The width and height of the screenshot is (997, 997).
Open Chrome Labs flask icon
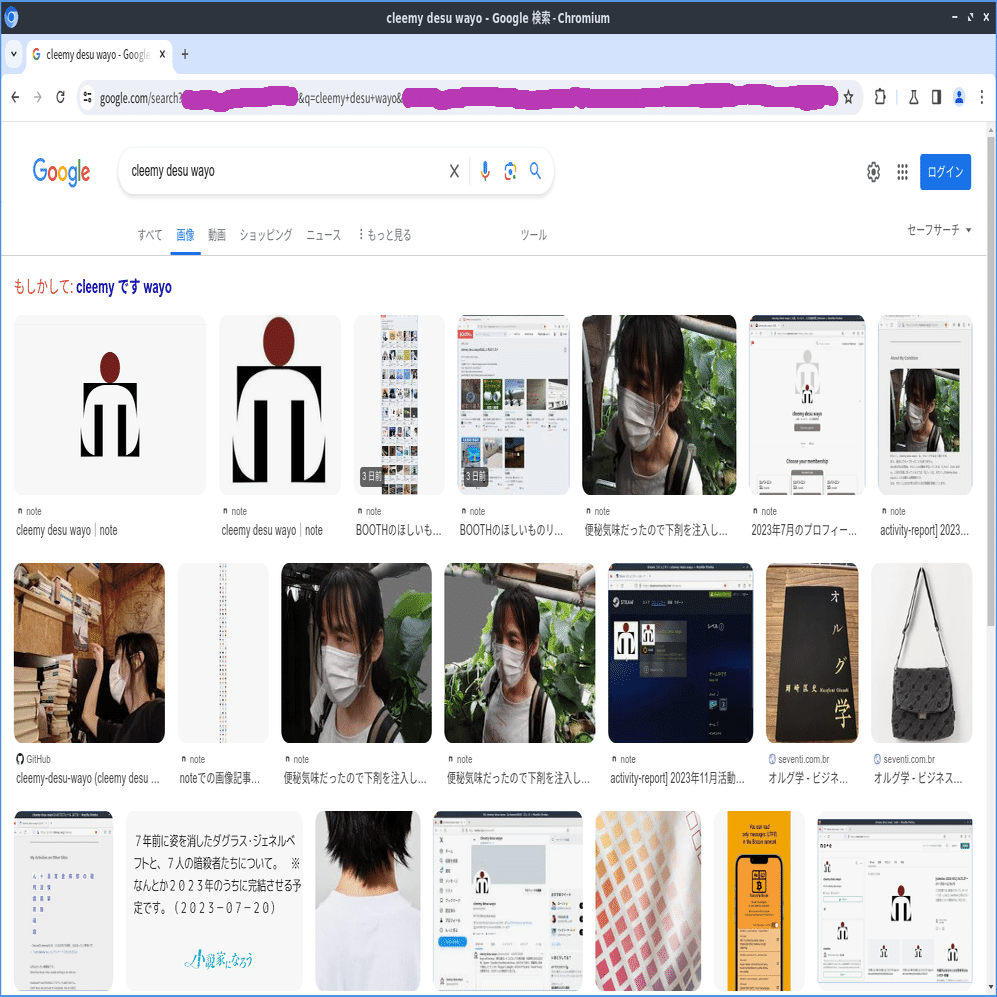tap(913, 97)
